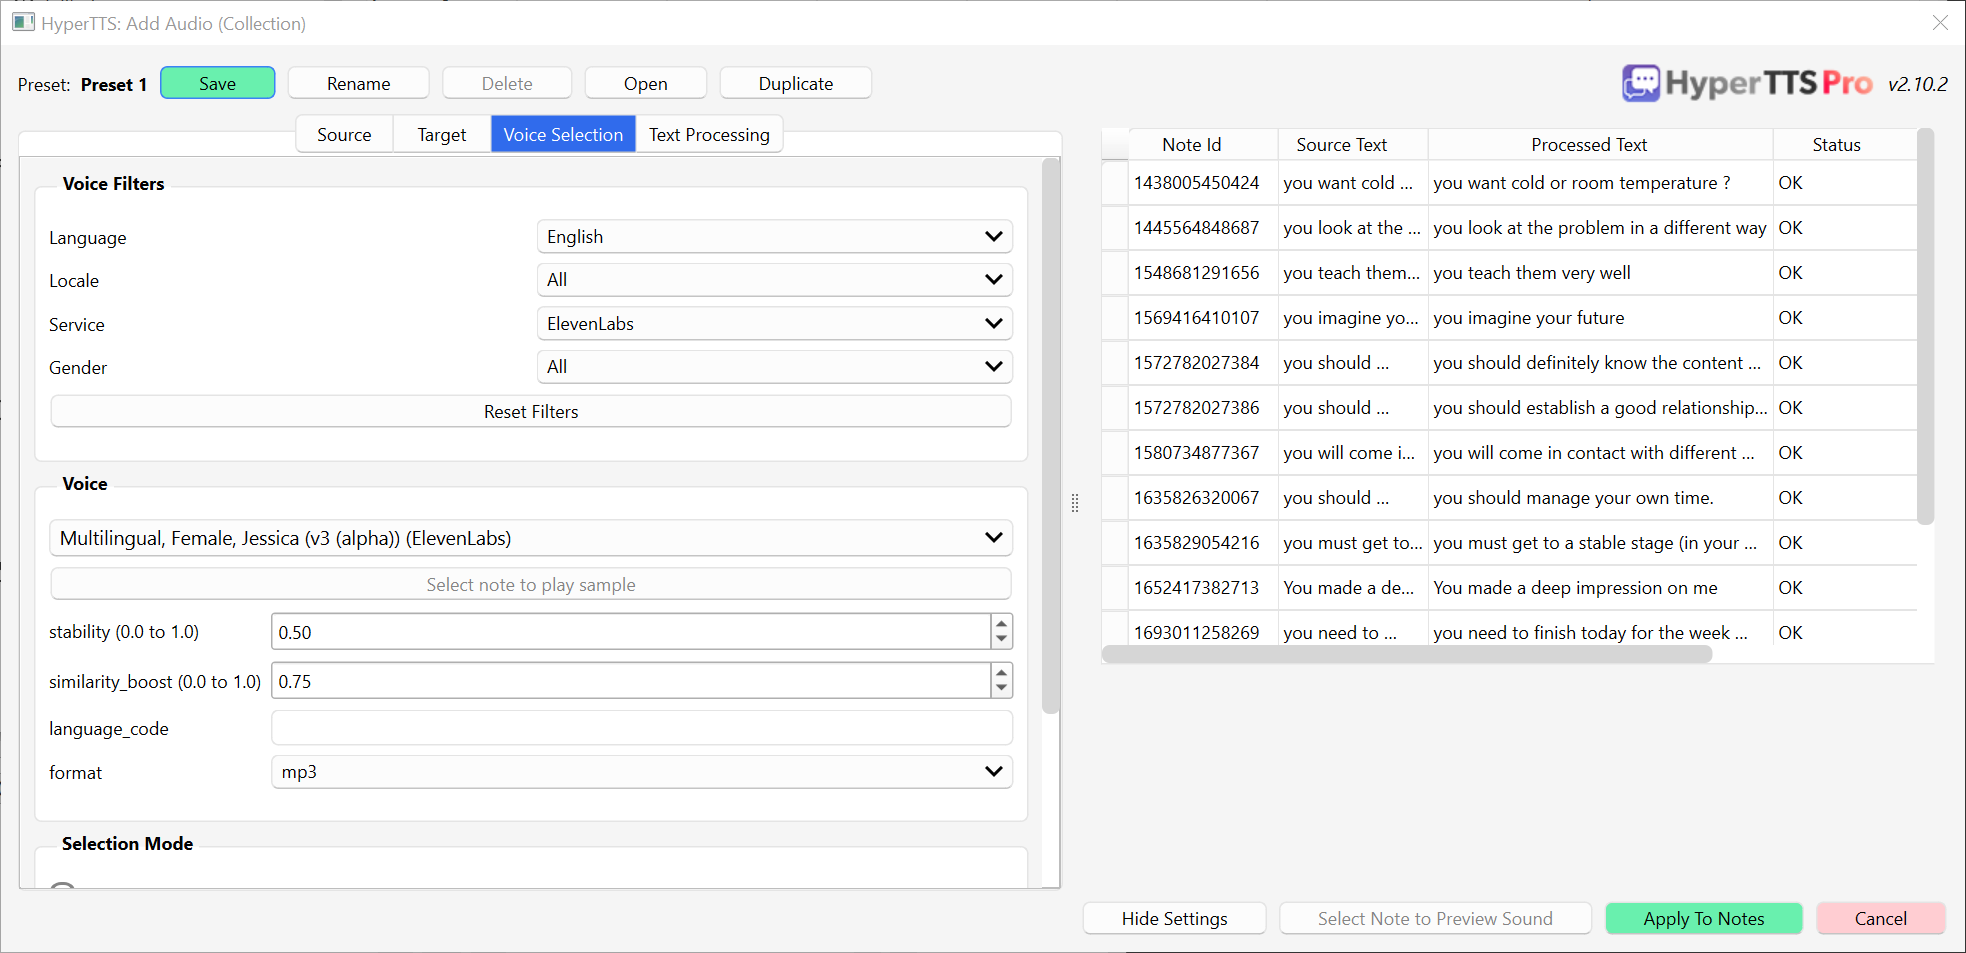Switch to the Text Processing tab

click(x=709, y=134)
